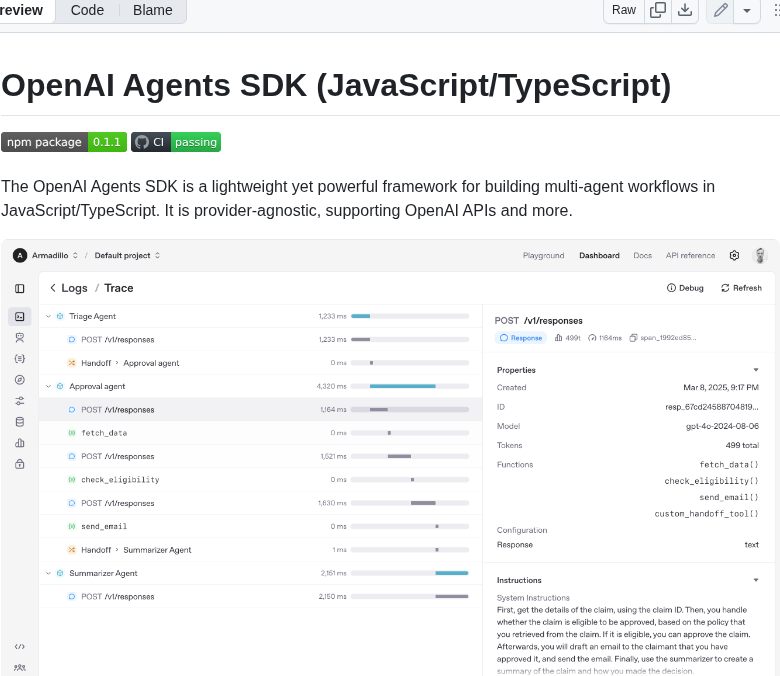780x676 pixels.
Task: Click the 499t token count icon
Action: pos(558,338)
